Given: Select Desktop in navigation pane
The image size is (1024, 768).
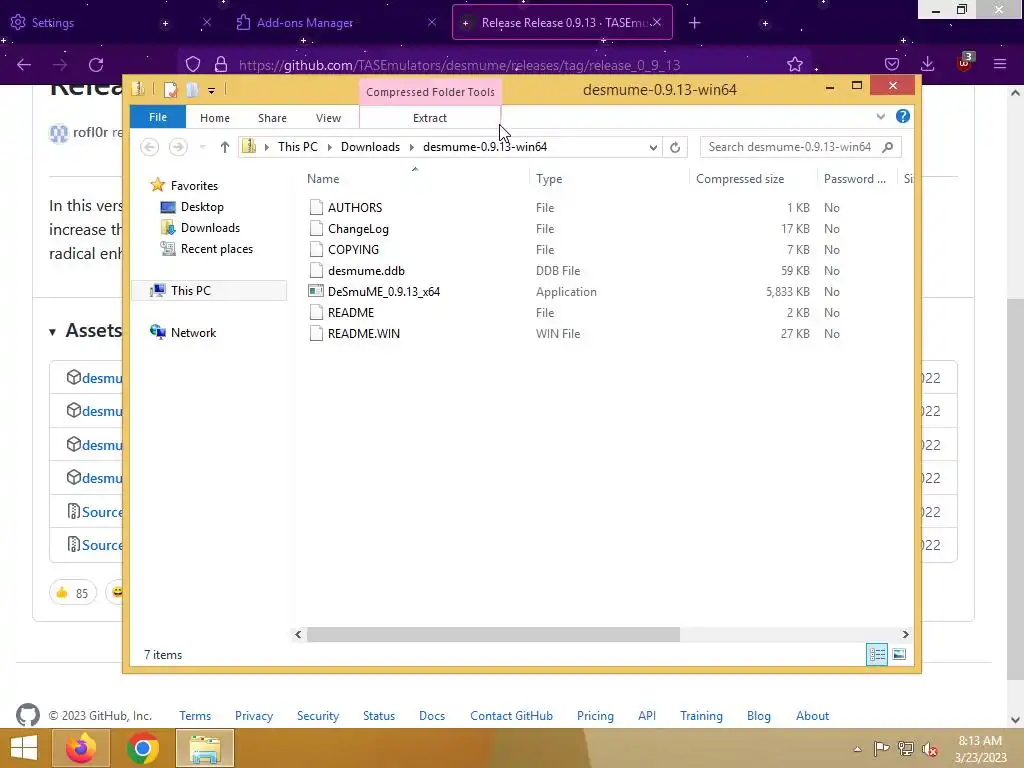Looking at the screenshot, I should 202,206.
